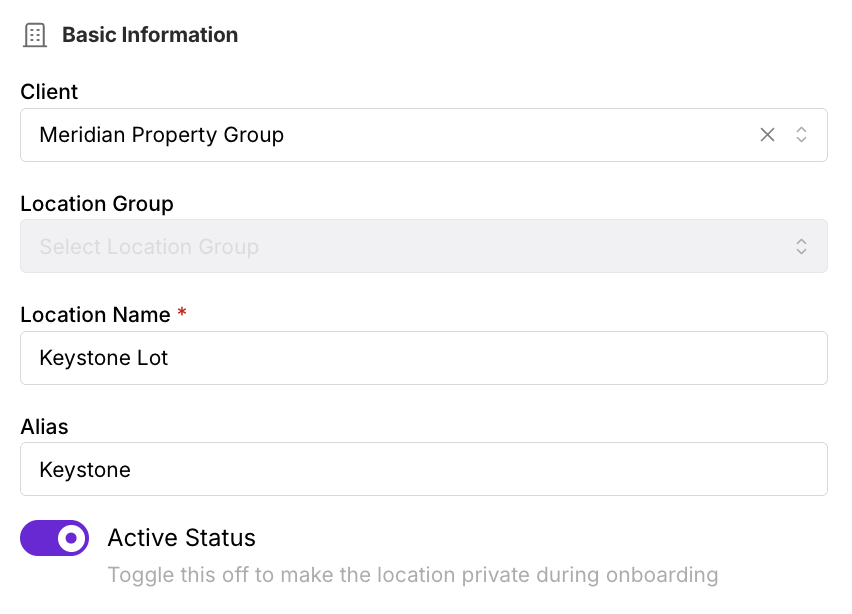852x614 pixels.
Task: Click the Active Status label text
Action: point(181,538)
